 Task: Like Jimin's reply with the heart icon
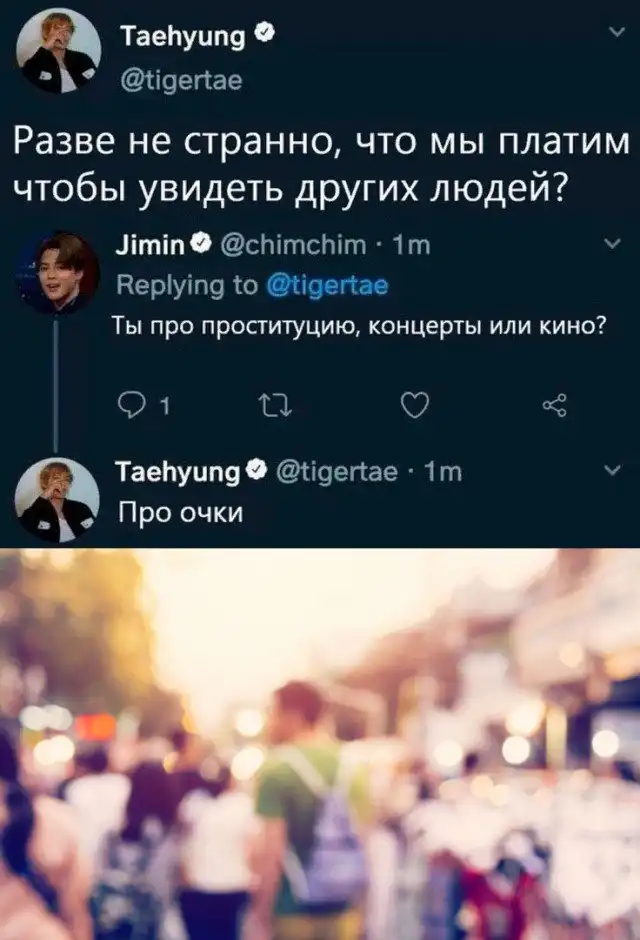point(414,407)
